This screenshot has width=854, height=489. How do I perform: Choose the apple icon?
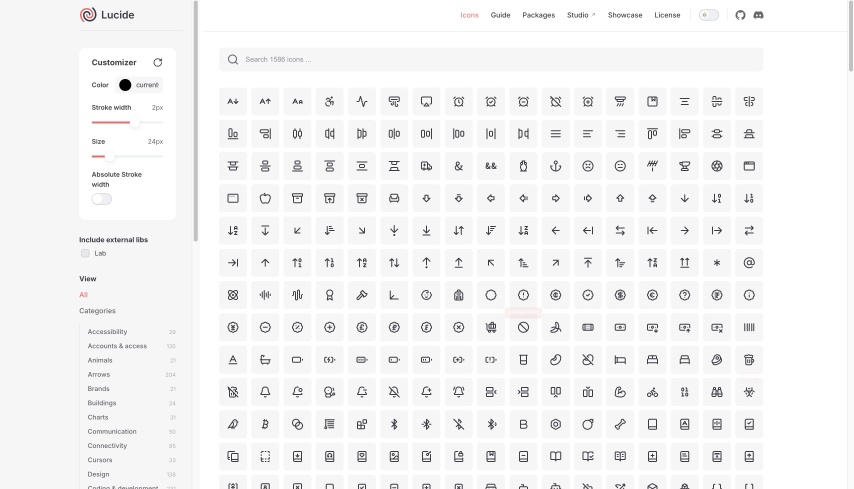(265, 198)
